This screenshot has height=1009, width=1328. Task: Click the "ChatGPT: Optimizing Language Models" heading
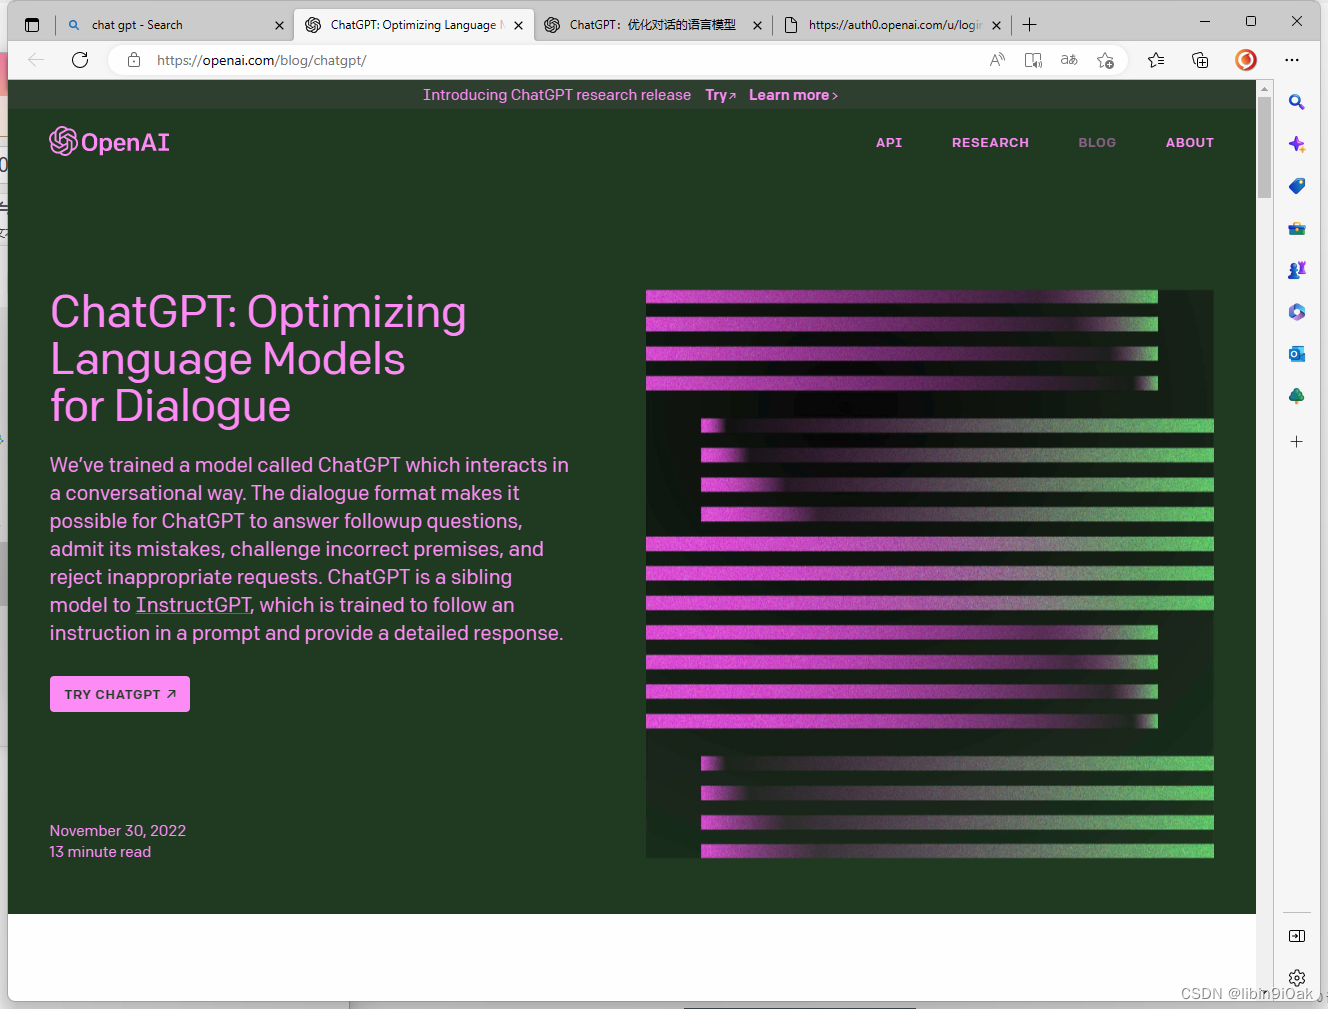[258, 359]
